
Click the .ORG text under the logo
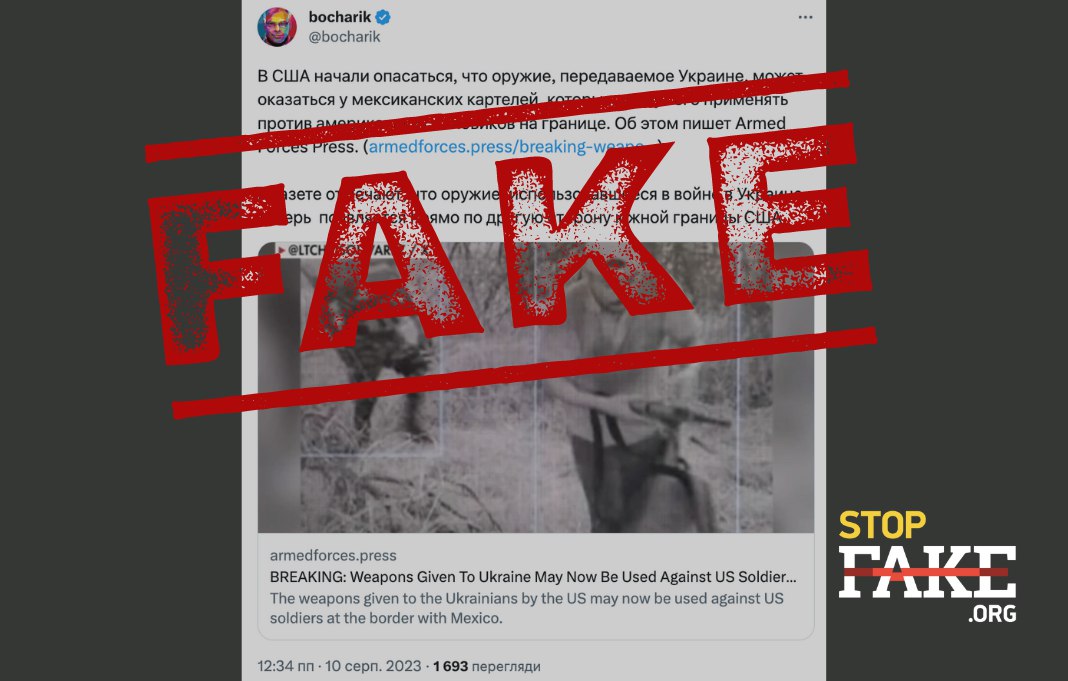992,613
